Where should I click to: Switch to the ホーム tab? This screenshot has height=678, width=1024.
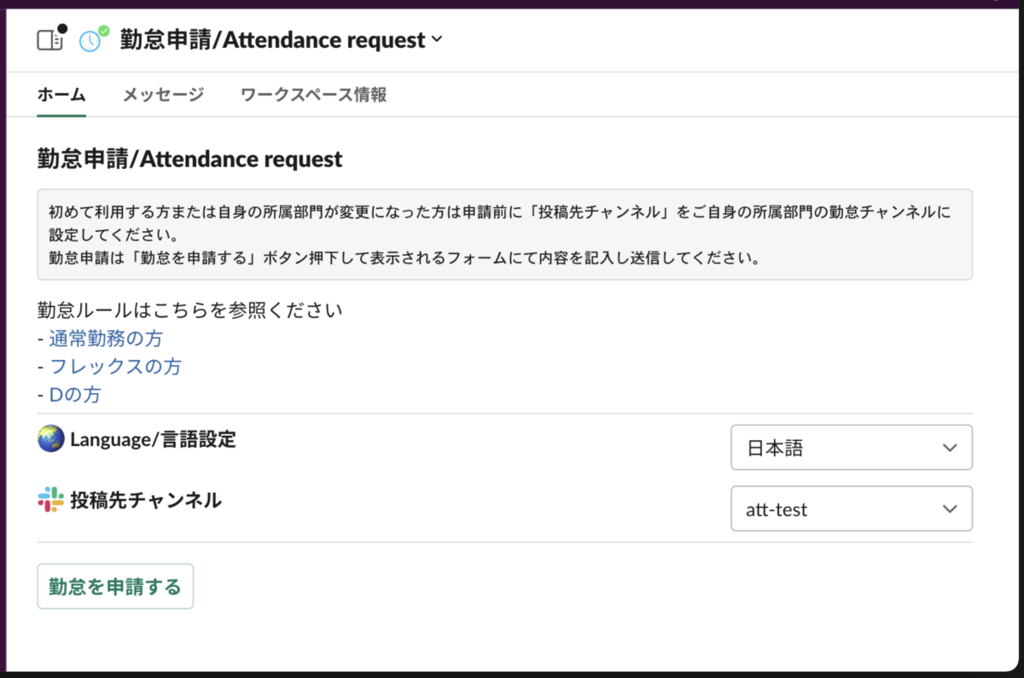[61, 95]
